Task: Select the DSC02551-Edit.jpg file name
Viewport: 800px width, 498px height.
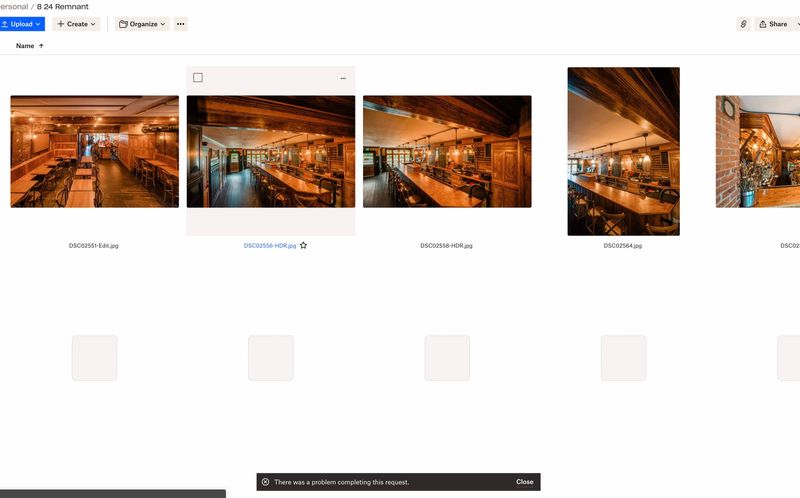Action: (x=94, y=245)
